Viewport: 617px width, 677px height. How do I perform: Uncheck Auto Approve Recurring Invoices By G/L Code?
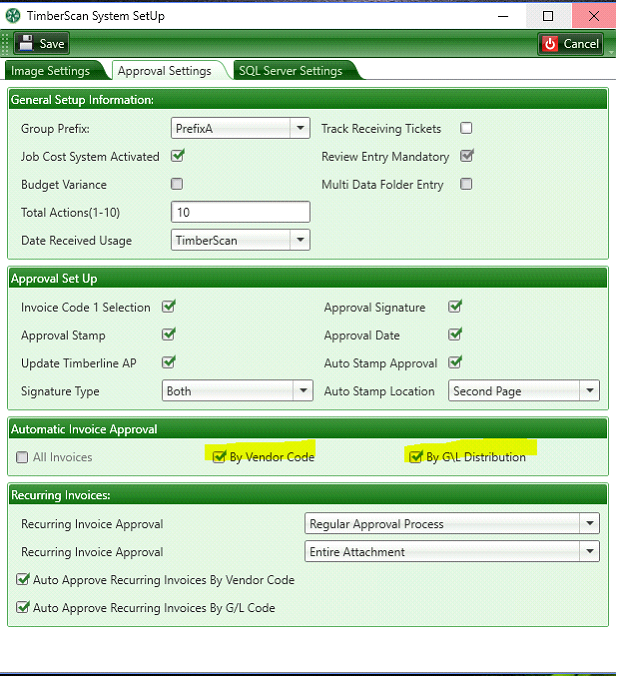pyautogui.click(x=22, y=607)
